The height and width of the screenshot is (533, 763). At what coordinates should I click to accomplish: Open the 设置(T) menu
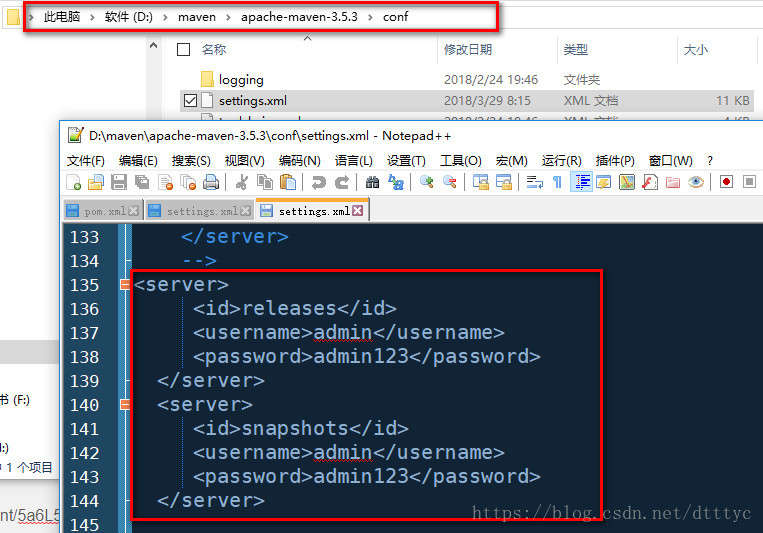(406, 161)
